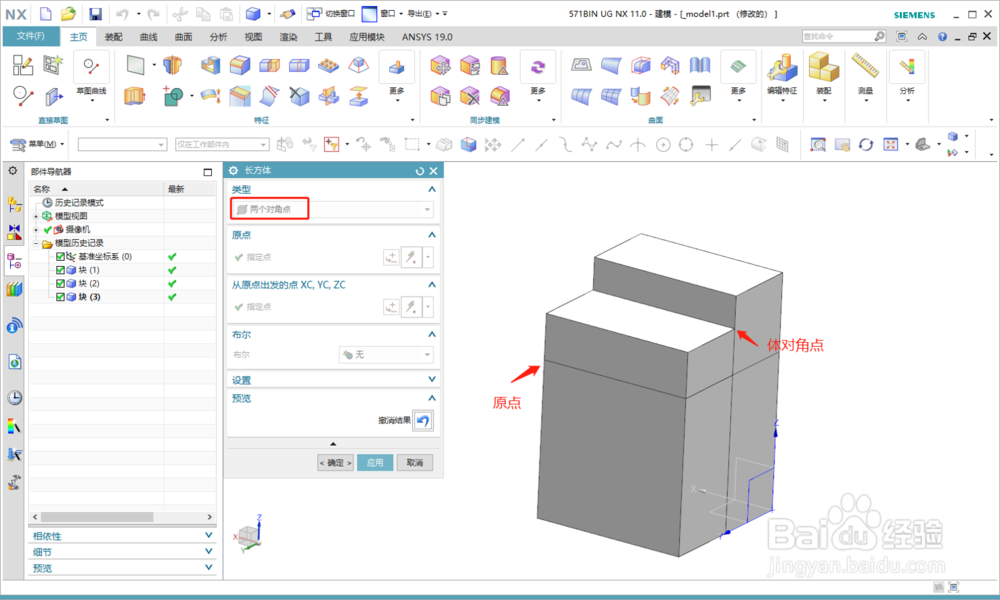Expand the 模型视图 tree node
The image size is (1000, 600).
36,216
